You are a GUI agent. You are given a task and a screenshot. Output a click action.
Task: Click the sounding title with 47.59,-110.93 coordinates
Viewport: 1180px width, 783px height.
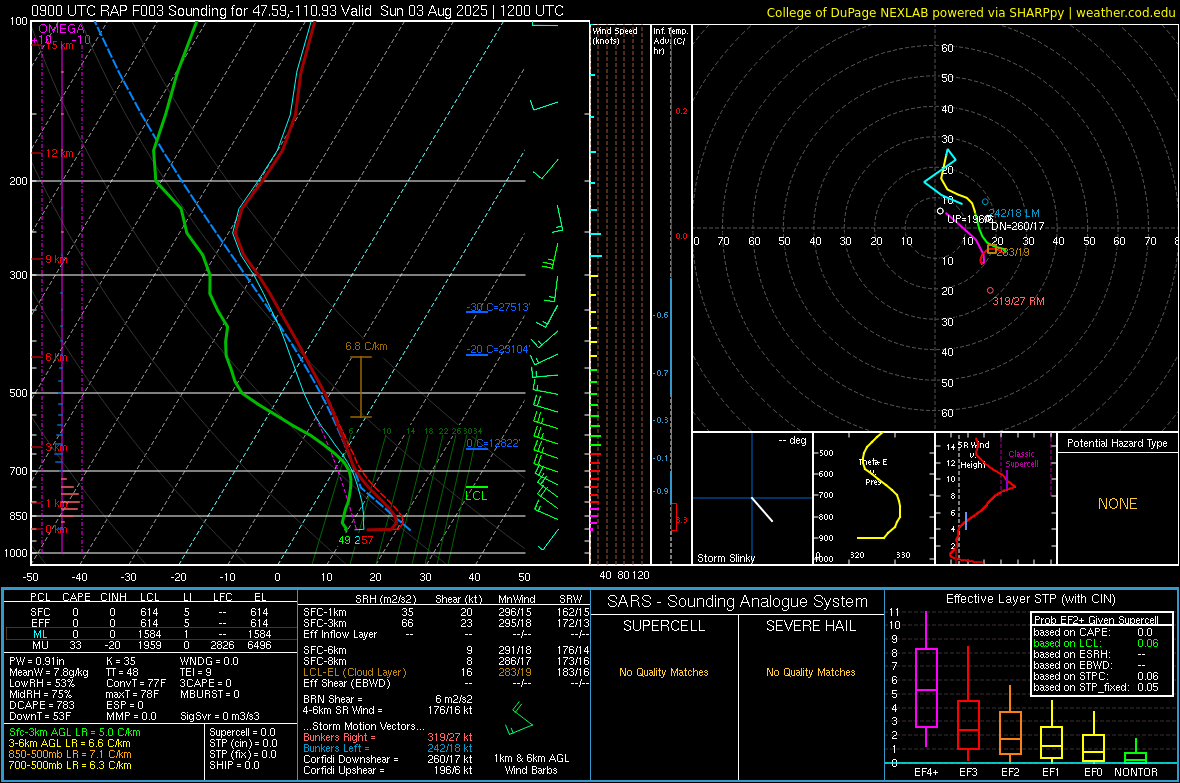297,11
